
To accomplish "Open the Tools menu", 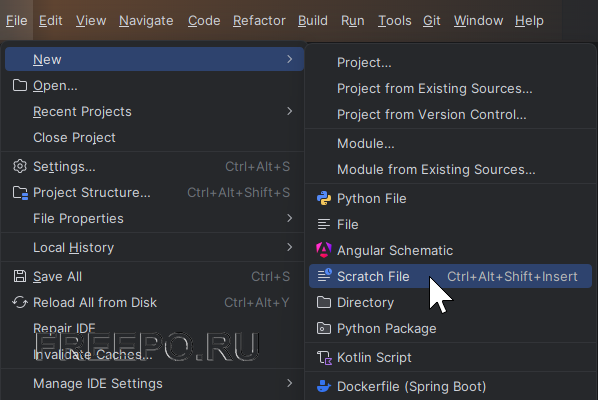I will (394, 21).
